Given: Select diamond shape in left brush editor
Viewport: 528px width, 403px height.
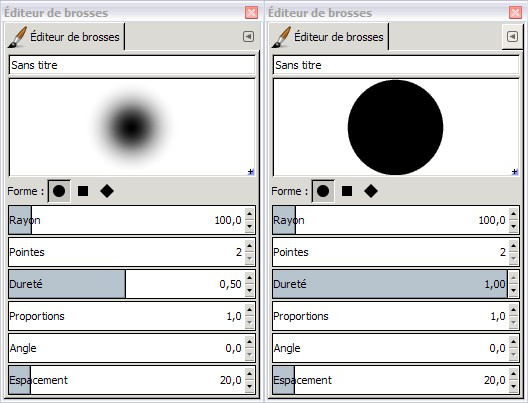Looking at the screenshot, I should pyautogui.click(x=107, y=191).
